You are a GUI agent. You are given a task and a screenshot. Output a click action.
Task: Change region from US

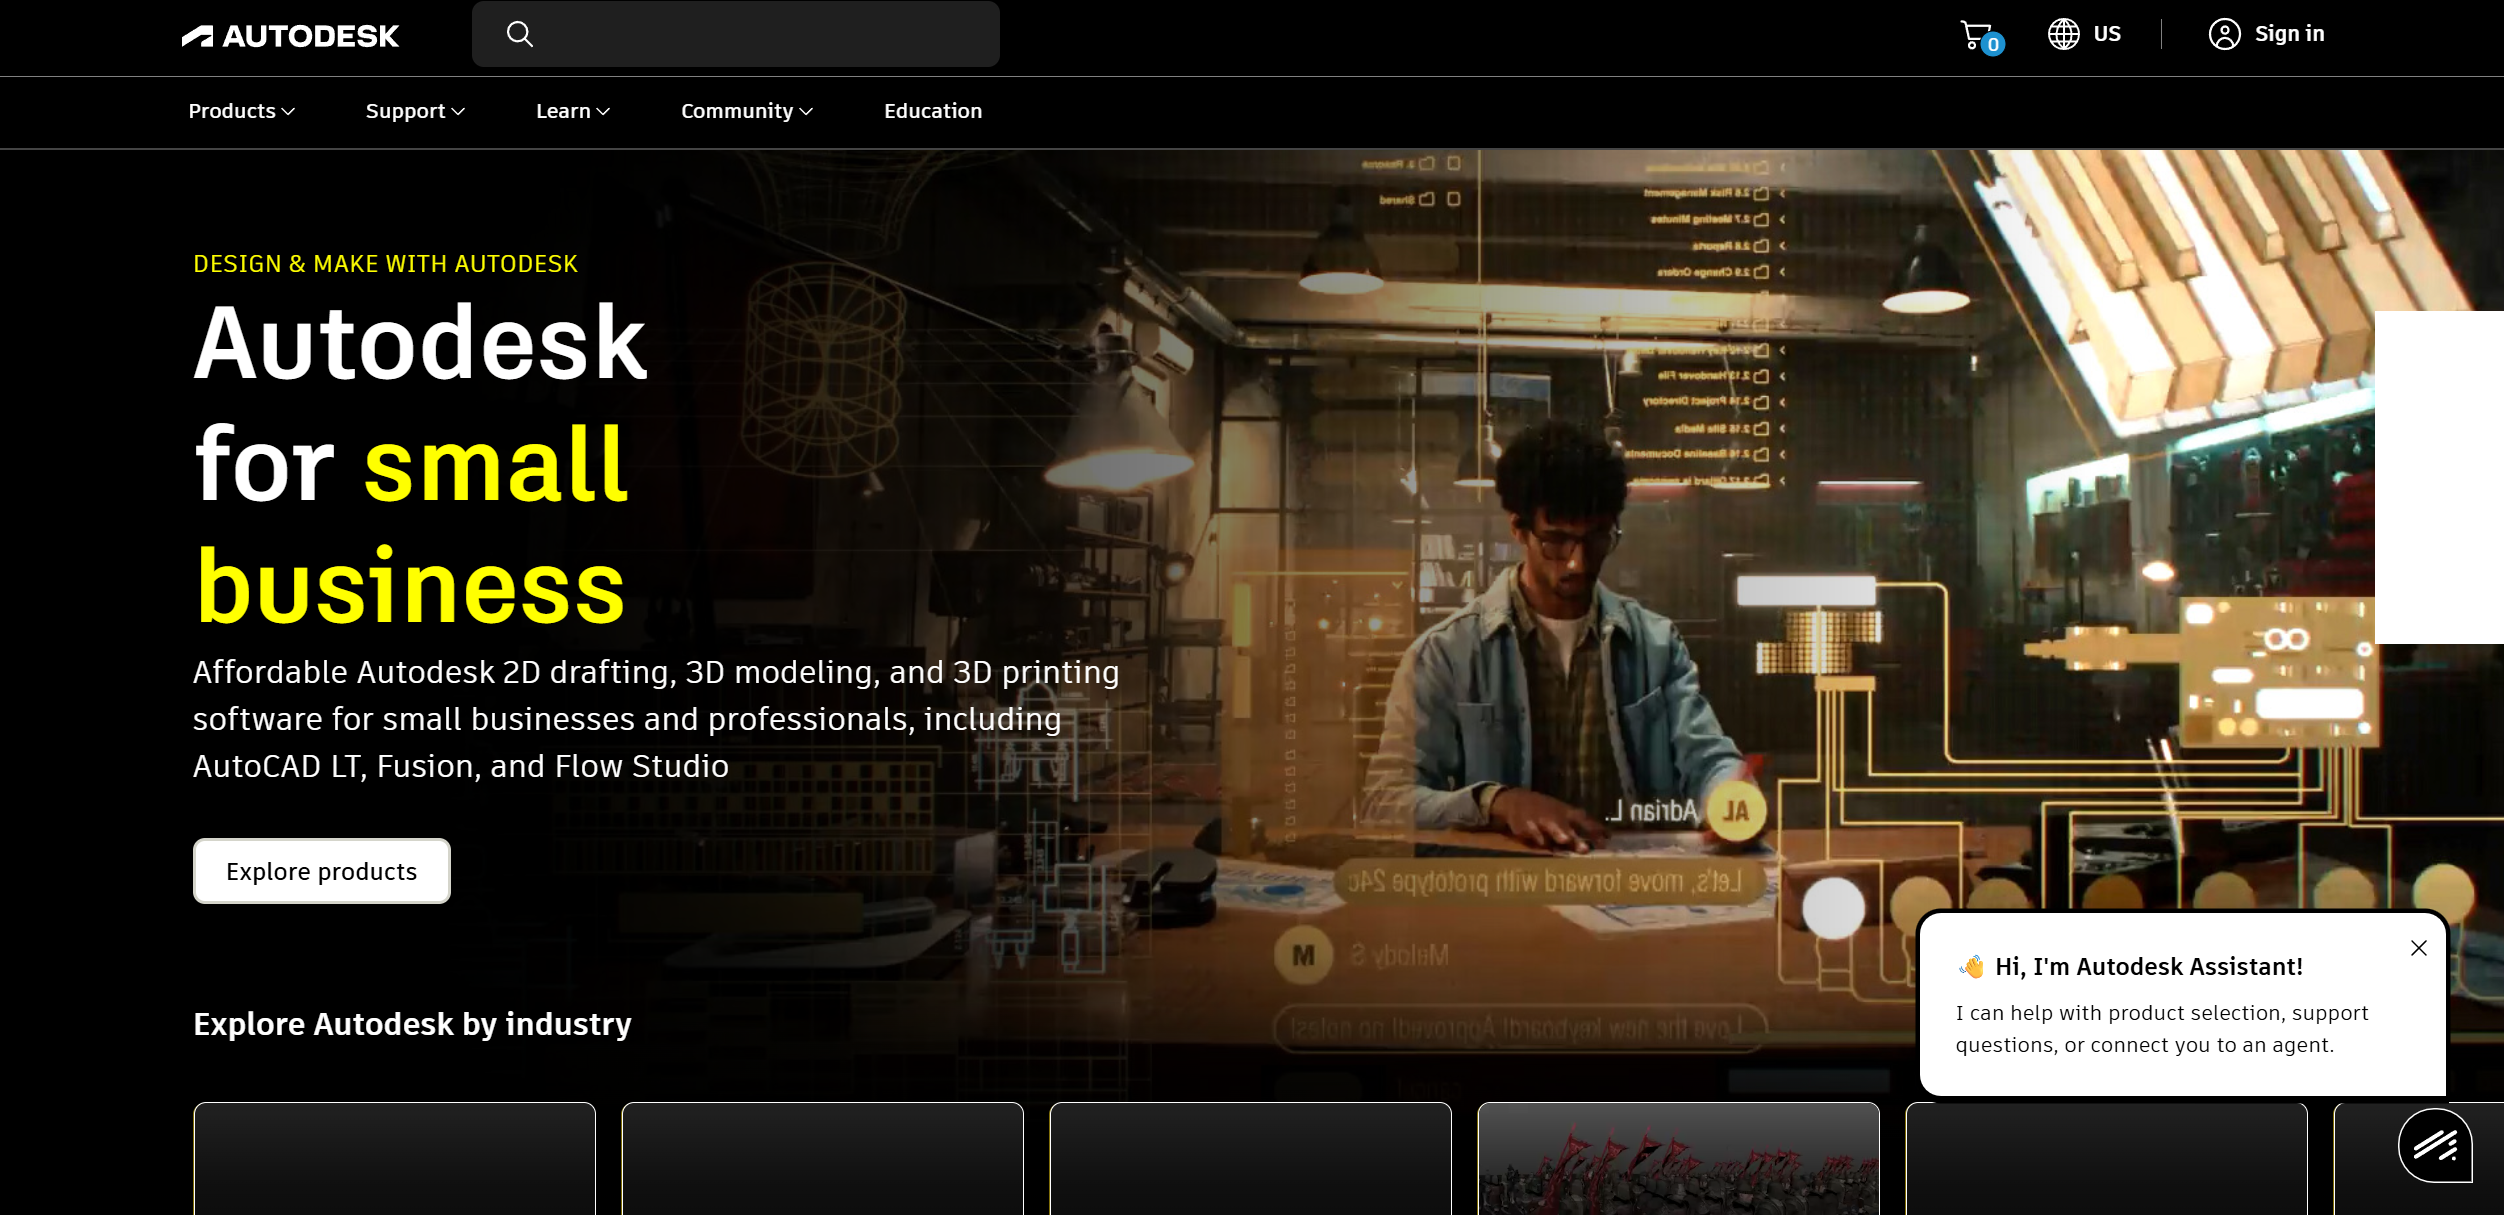click(x=2106, y=34)
